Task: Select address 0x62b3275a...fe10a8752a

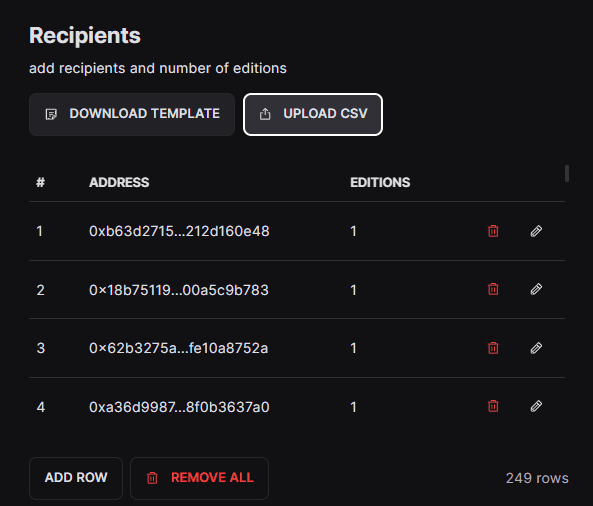Action: pyautogui.click(x=179, y=348)
